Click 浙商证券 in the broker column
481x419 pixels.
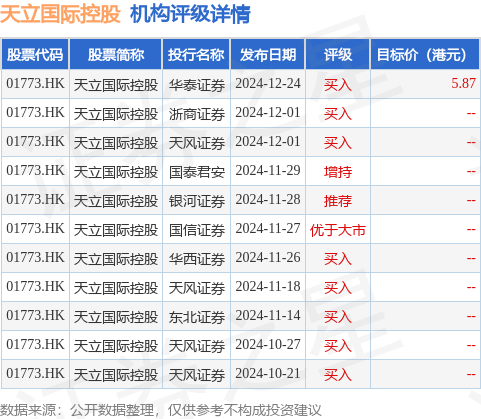(x=196, y=114)
